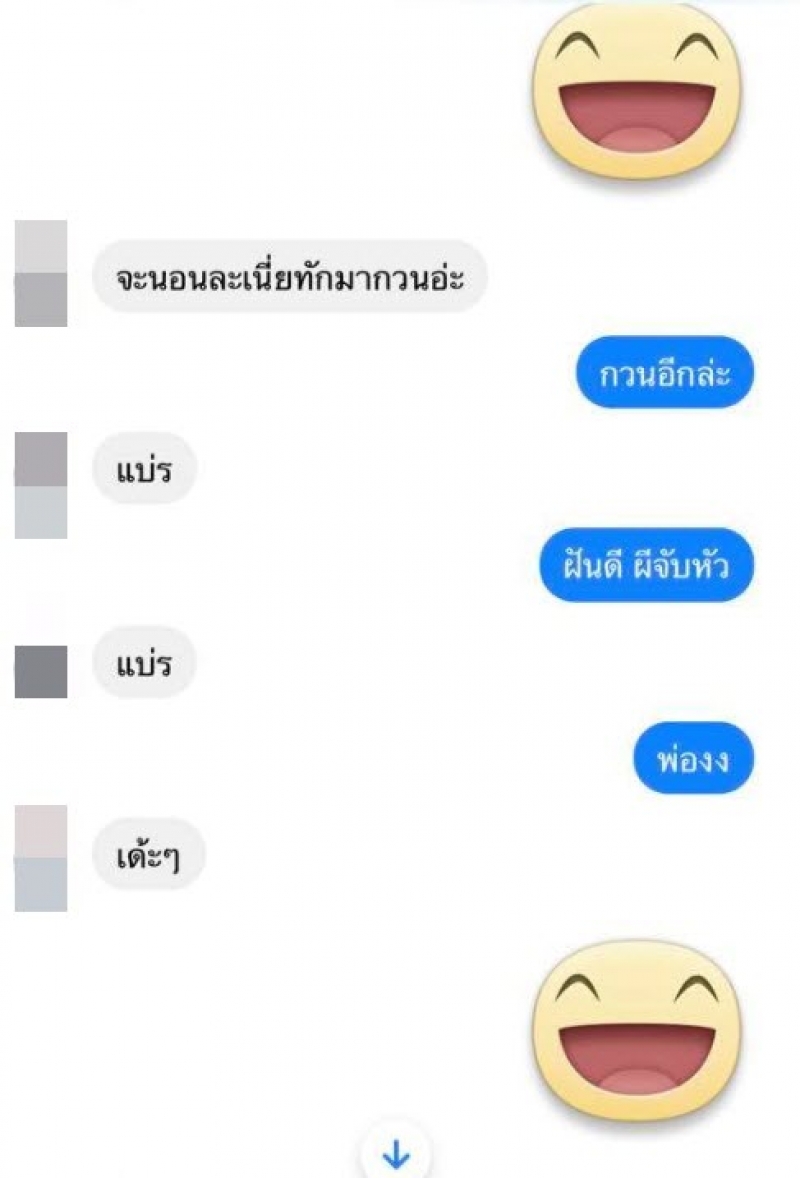
Task: Tap the laughing emoji sticker below เด้ะๆ
Action: pyautogui.click(x=636, y=1032)
